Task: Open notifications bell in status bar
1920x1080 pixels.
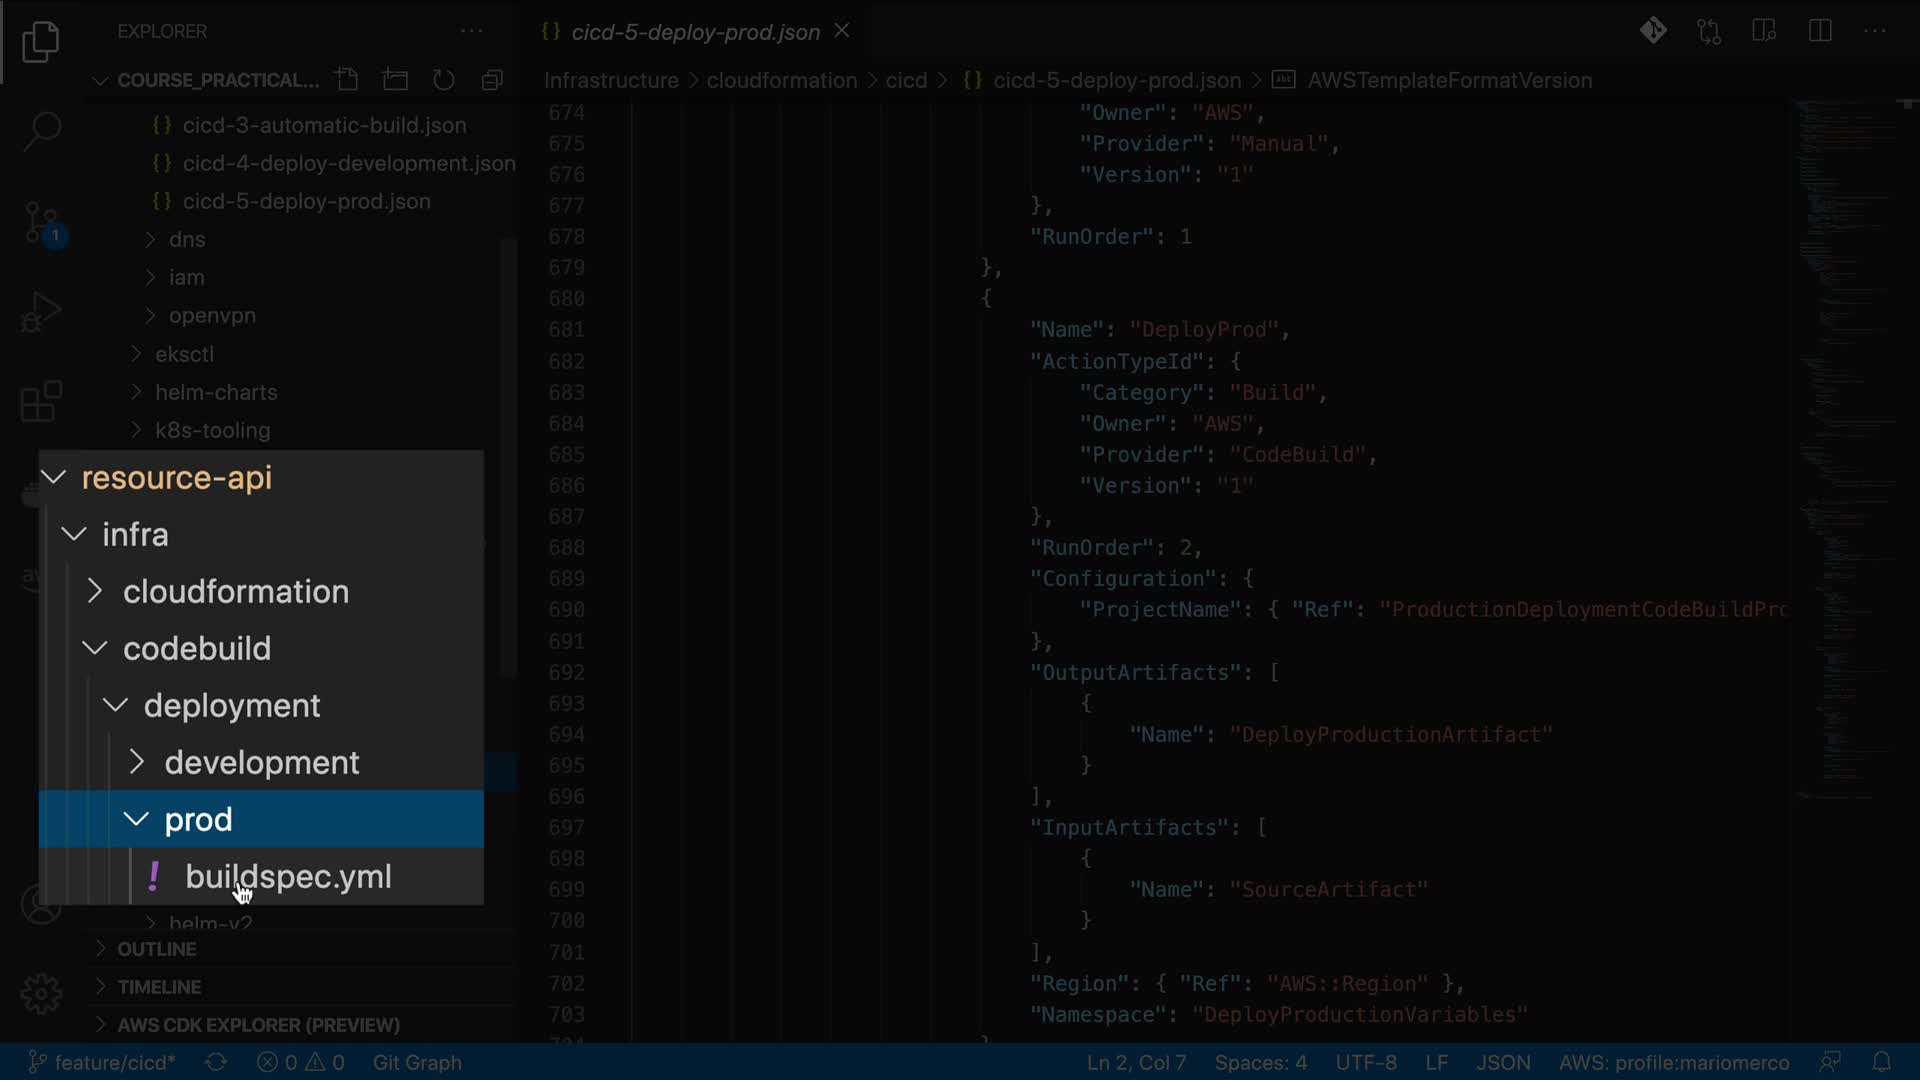Action: pyautogui.click(x=1881, y=1062)
